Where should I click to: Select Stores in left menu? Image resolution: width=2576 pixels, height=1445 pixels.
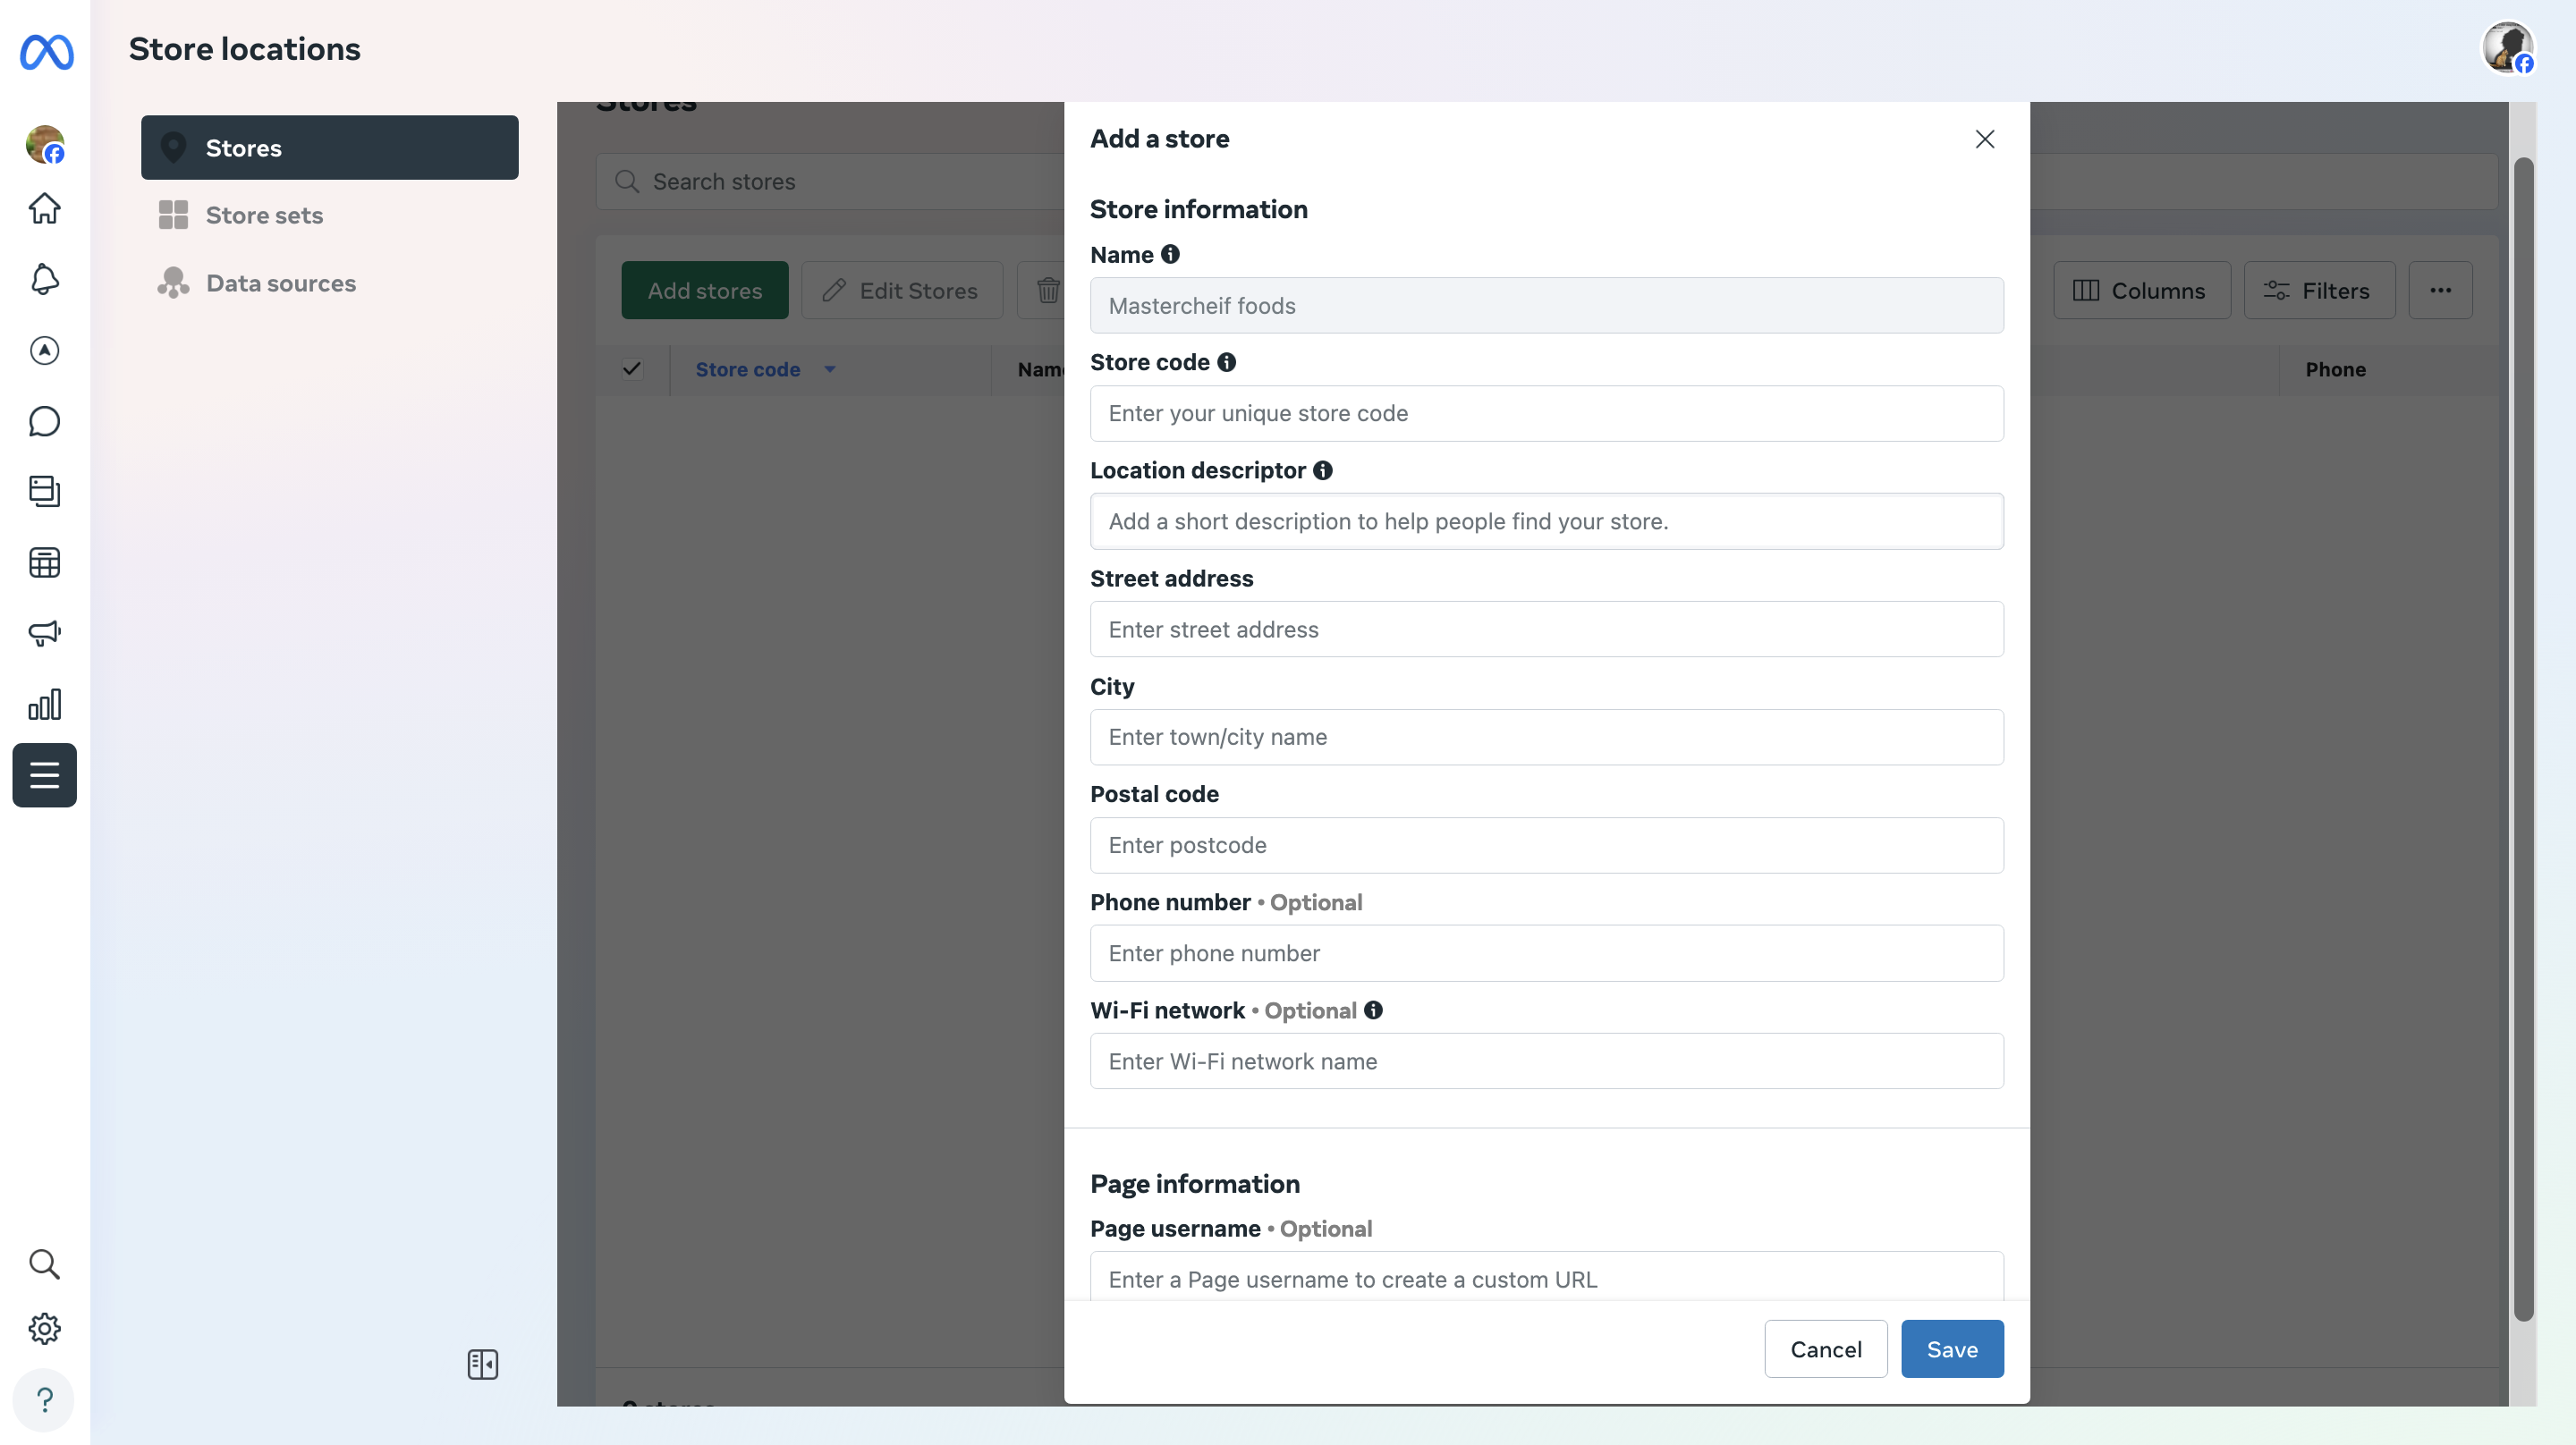coord(330,148)
